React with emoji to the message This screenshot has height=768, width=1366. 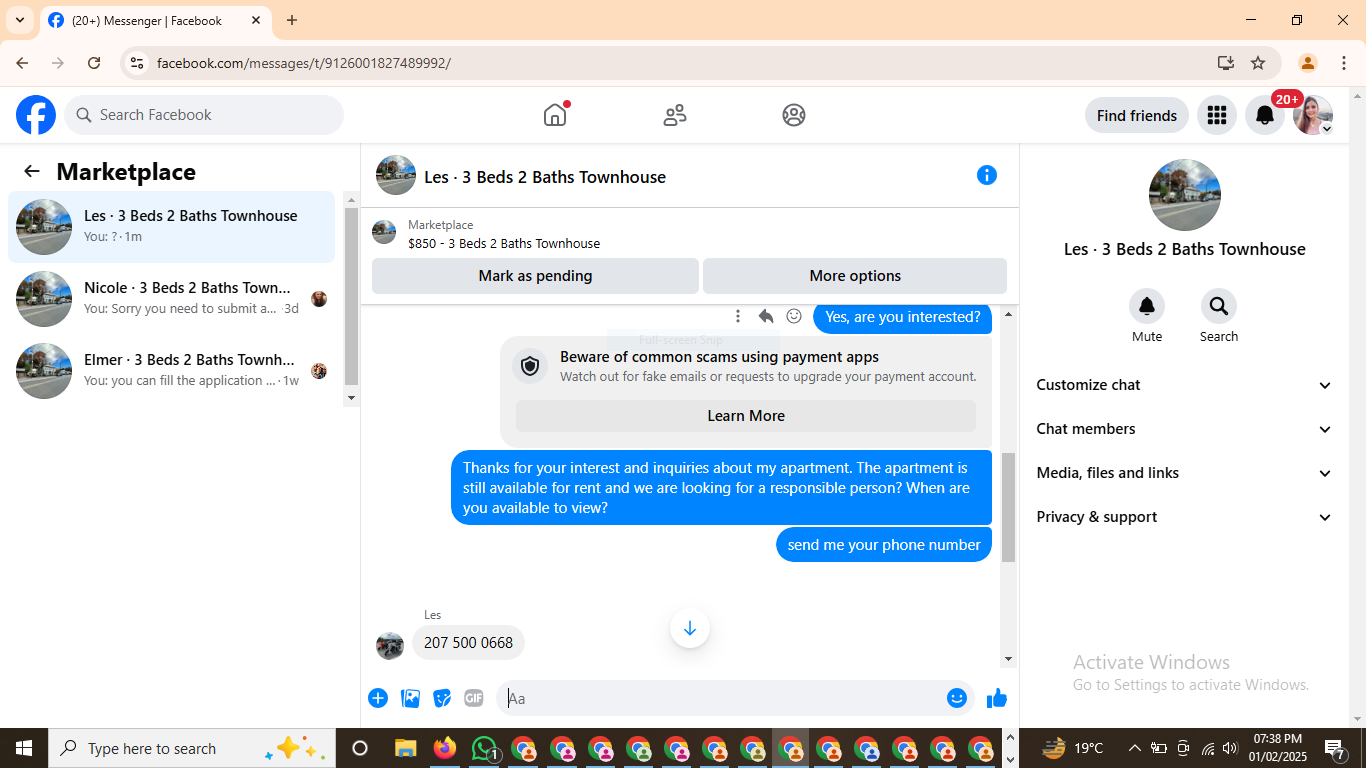tap(794, 316)
